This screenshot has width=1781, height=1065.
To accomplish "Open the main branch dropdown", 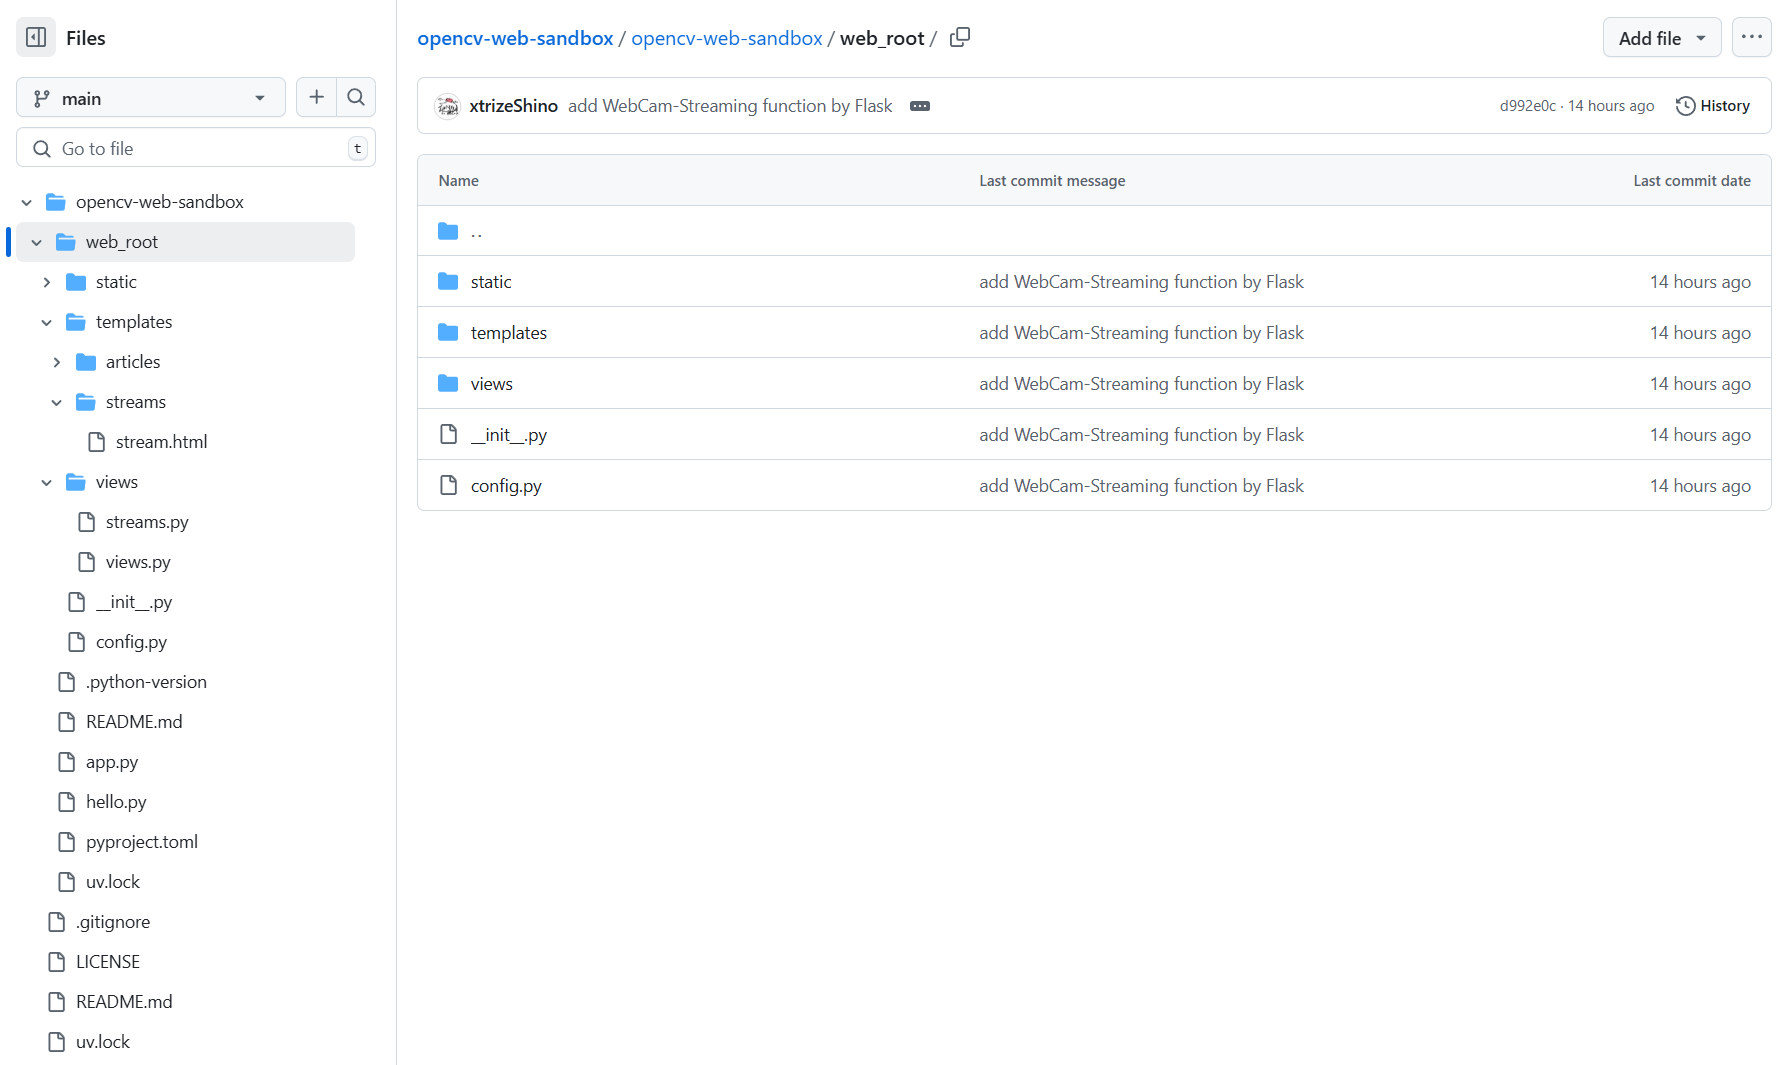I will [x=151, y=98].
